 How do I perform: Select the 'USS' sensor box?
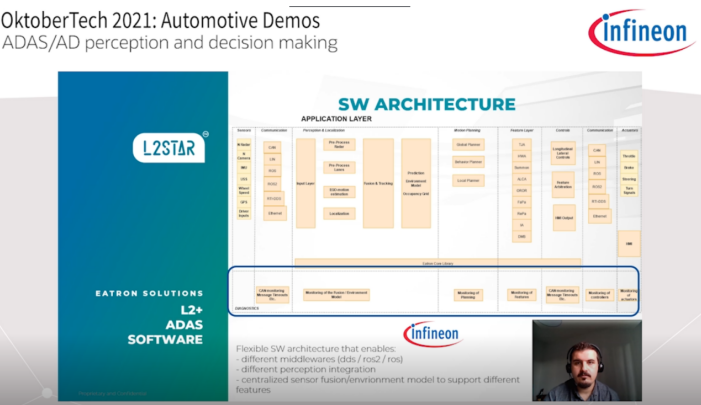244,179
